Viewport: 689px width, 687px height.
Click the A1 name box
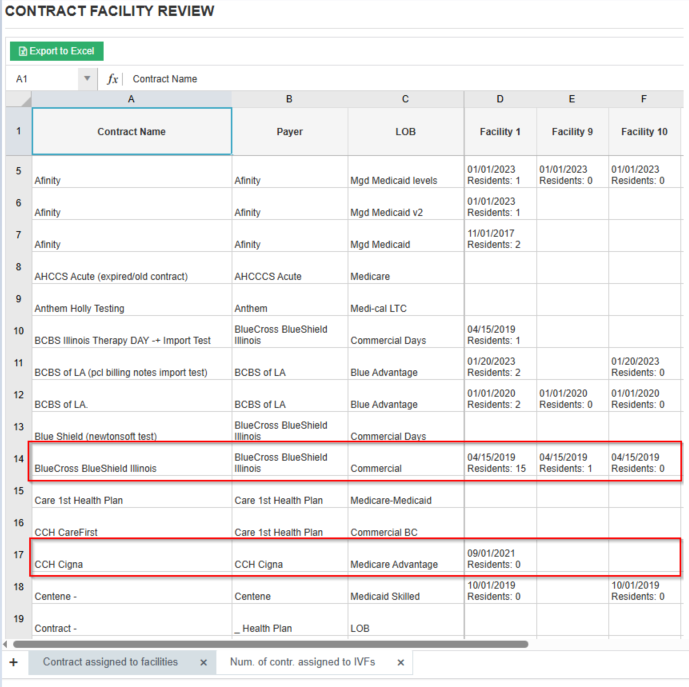pyautogui.click(x=43, y=79)
